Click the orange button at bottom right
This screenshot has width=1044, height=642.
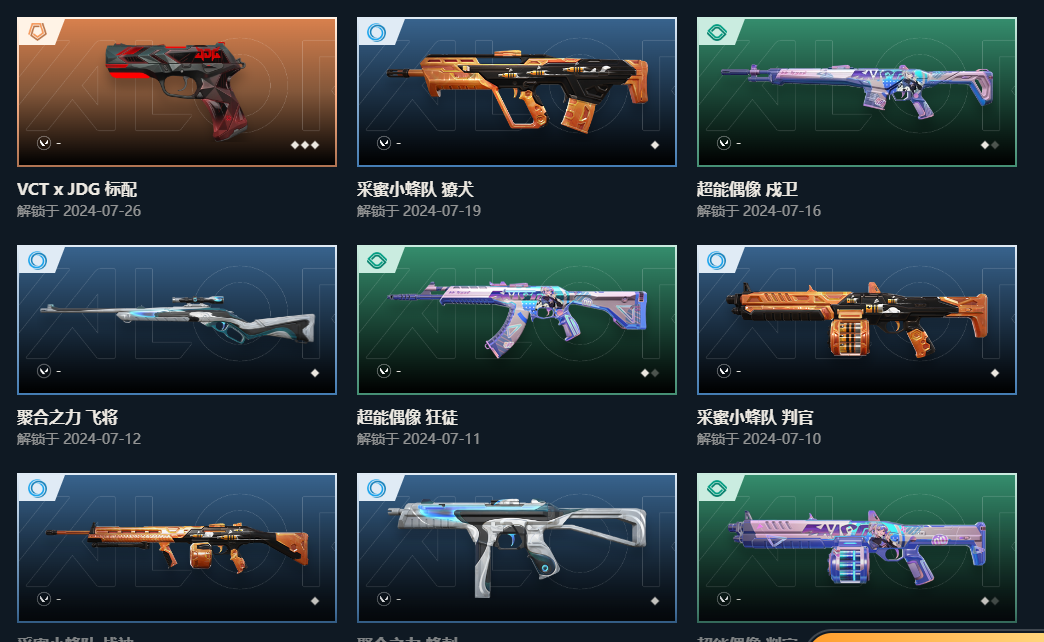coord(927,637)
